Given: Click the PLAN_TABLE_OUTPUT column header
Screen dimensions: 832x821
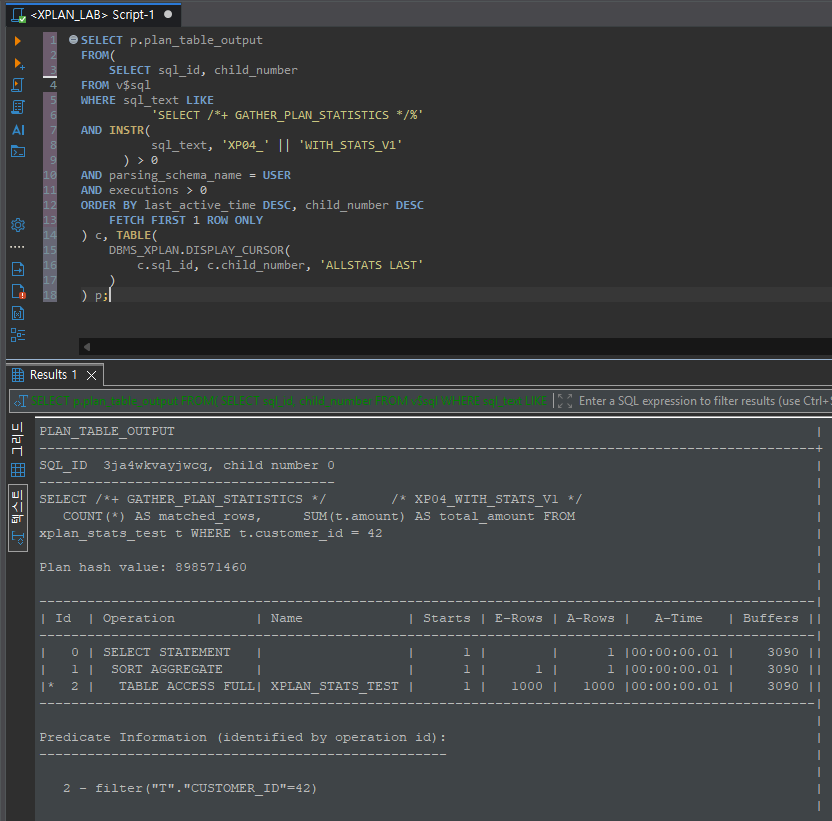Looking at the screenshot, I should (107, 431).
